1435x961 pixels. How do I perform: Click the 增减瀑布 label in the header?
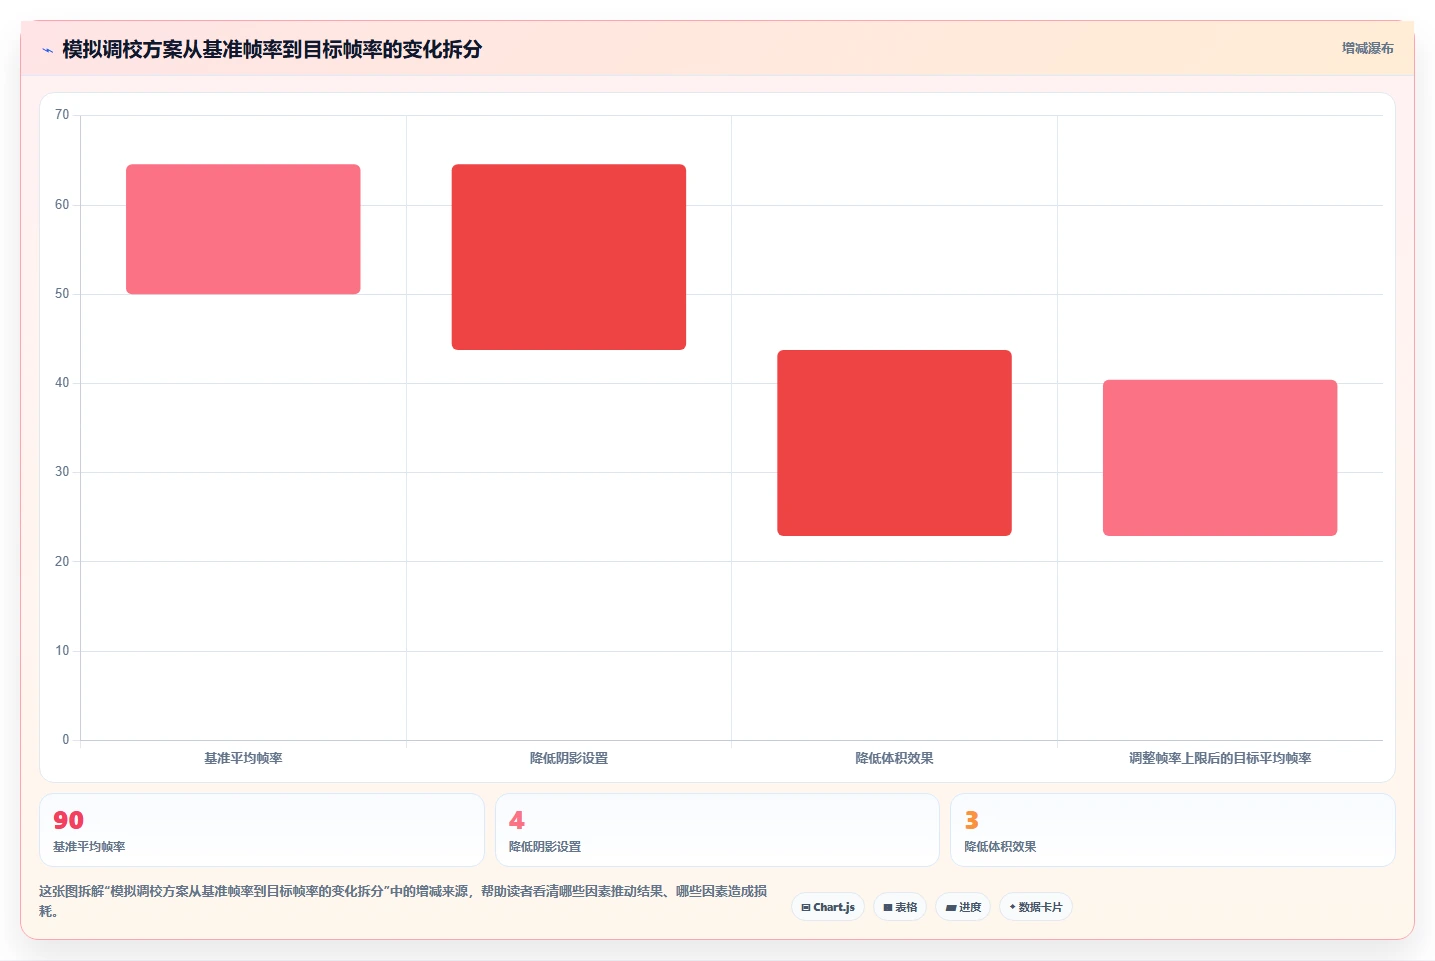1367,48
